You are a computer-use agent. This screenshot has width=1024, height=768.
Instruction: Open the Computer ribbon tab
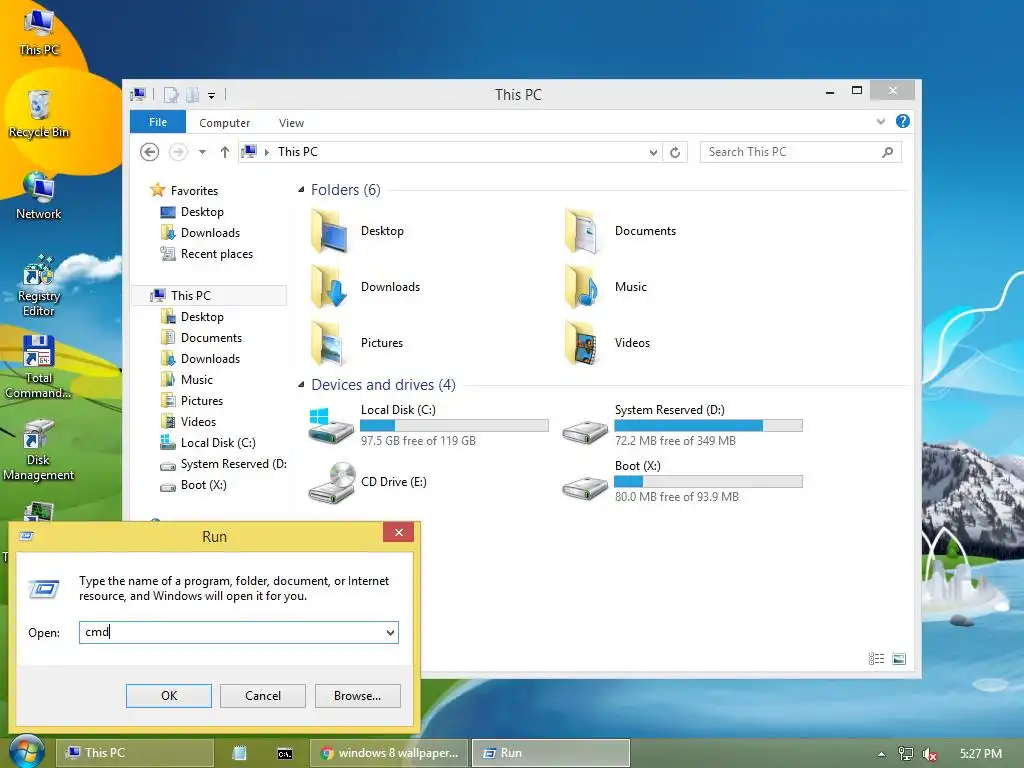coord(225,123)
